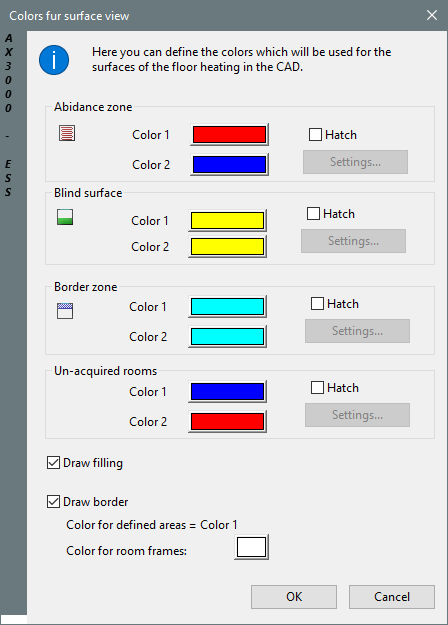
Task: Edit Un-acquired rooms Color 2 red swatch
Action: [227, 421]
